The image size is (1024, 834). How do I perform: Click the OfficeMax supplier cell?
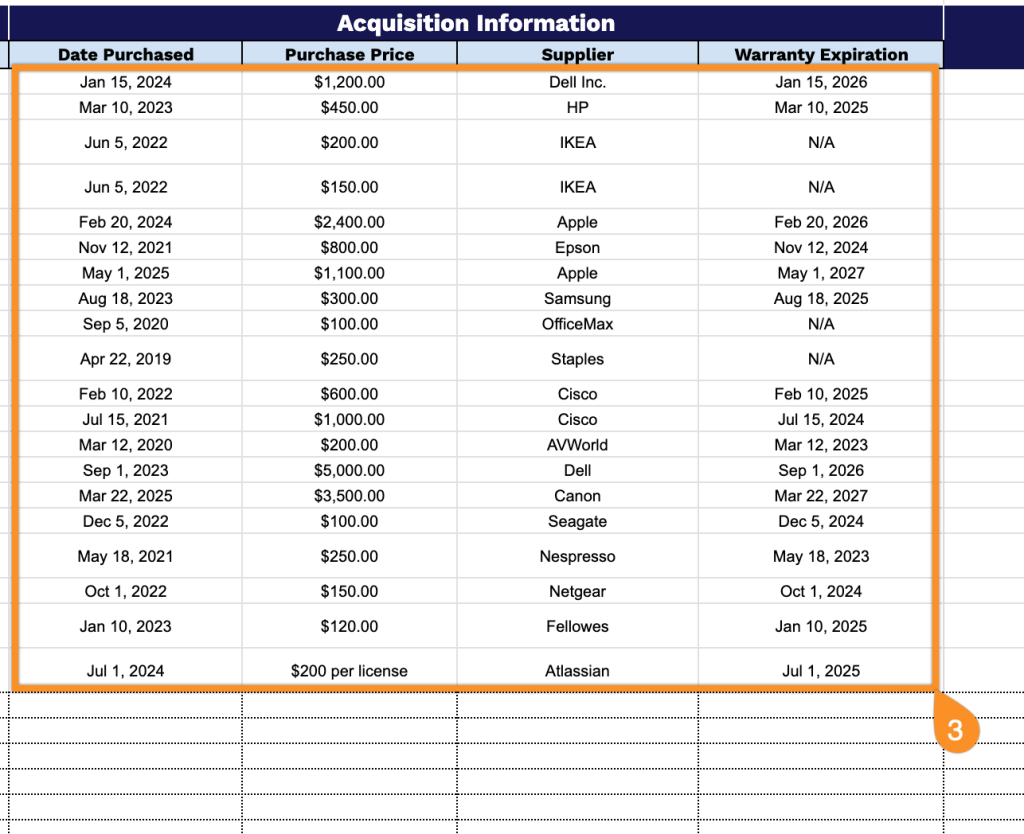[577, 324]
